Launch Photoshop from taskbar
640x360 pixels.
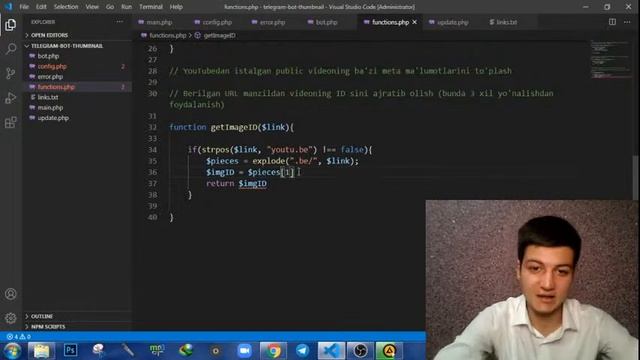70,350
